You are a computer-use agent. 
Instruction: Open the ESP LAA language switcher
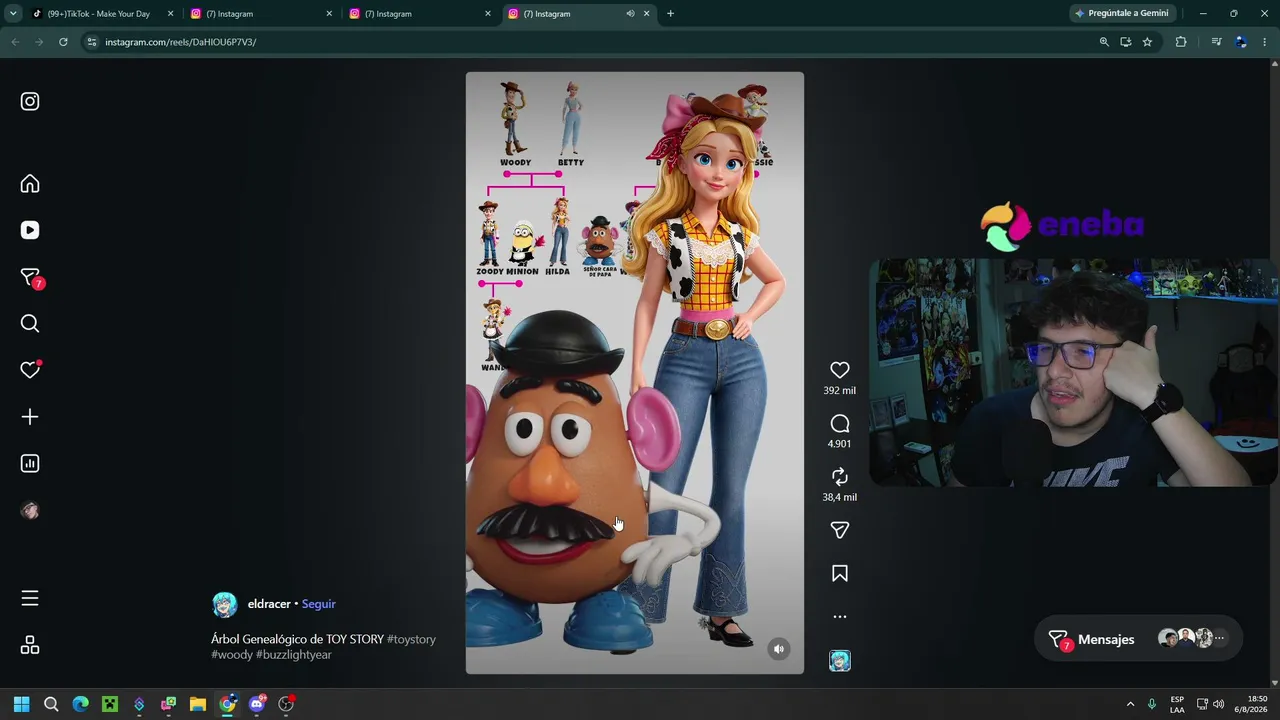tap(1177, 704)
